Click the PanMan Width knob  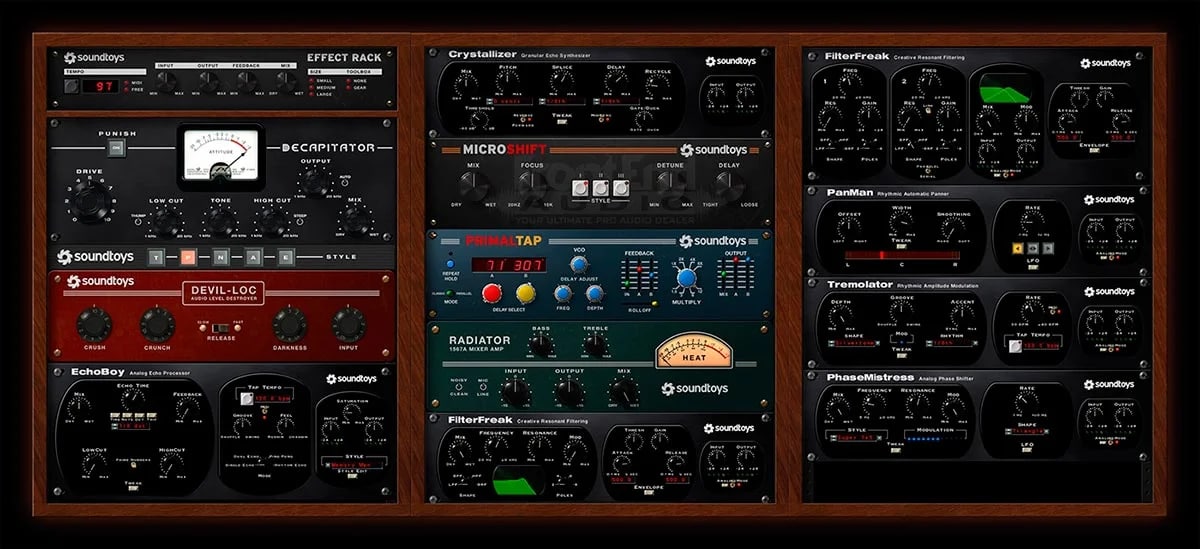pyautogui.click(x=901, y=222)
